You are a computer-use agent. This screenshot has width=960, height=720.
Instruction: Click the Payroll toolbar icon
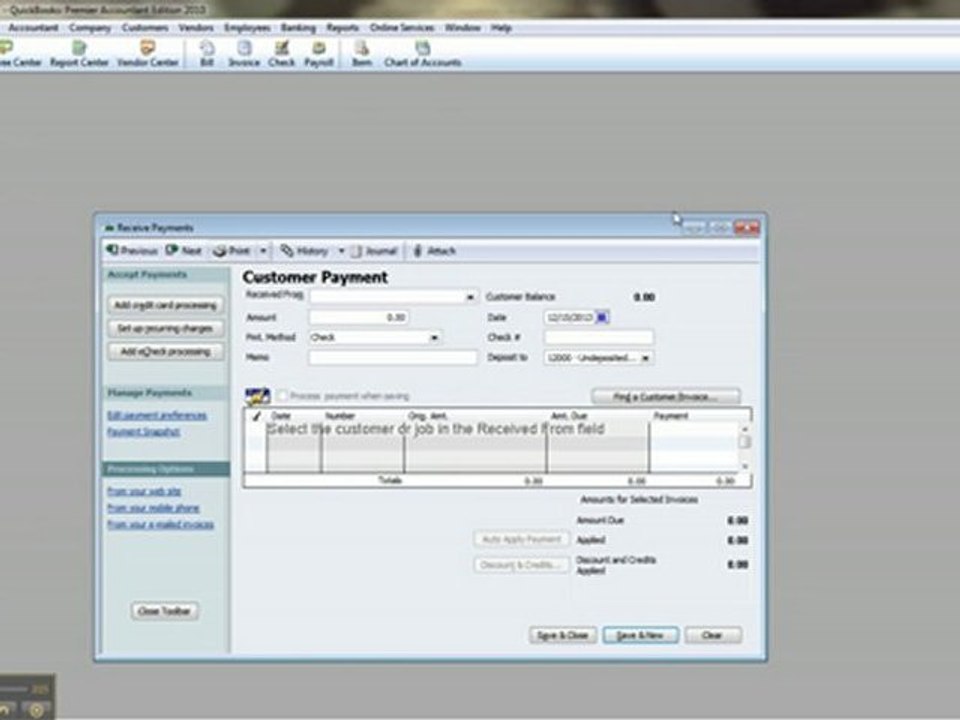click(318, 53)
